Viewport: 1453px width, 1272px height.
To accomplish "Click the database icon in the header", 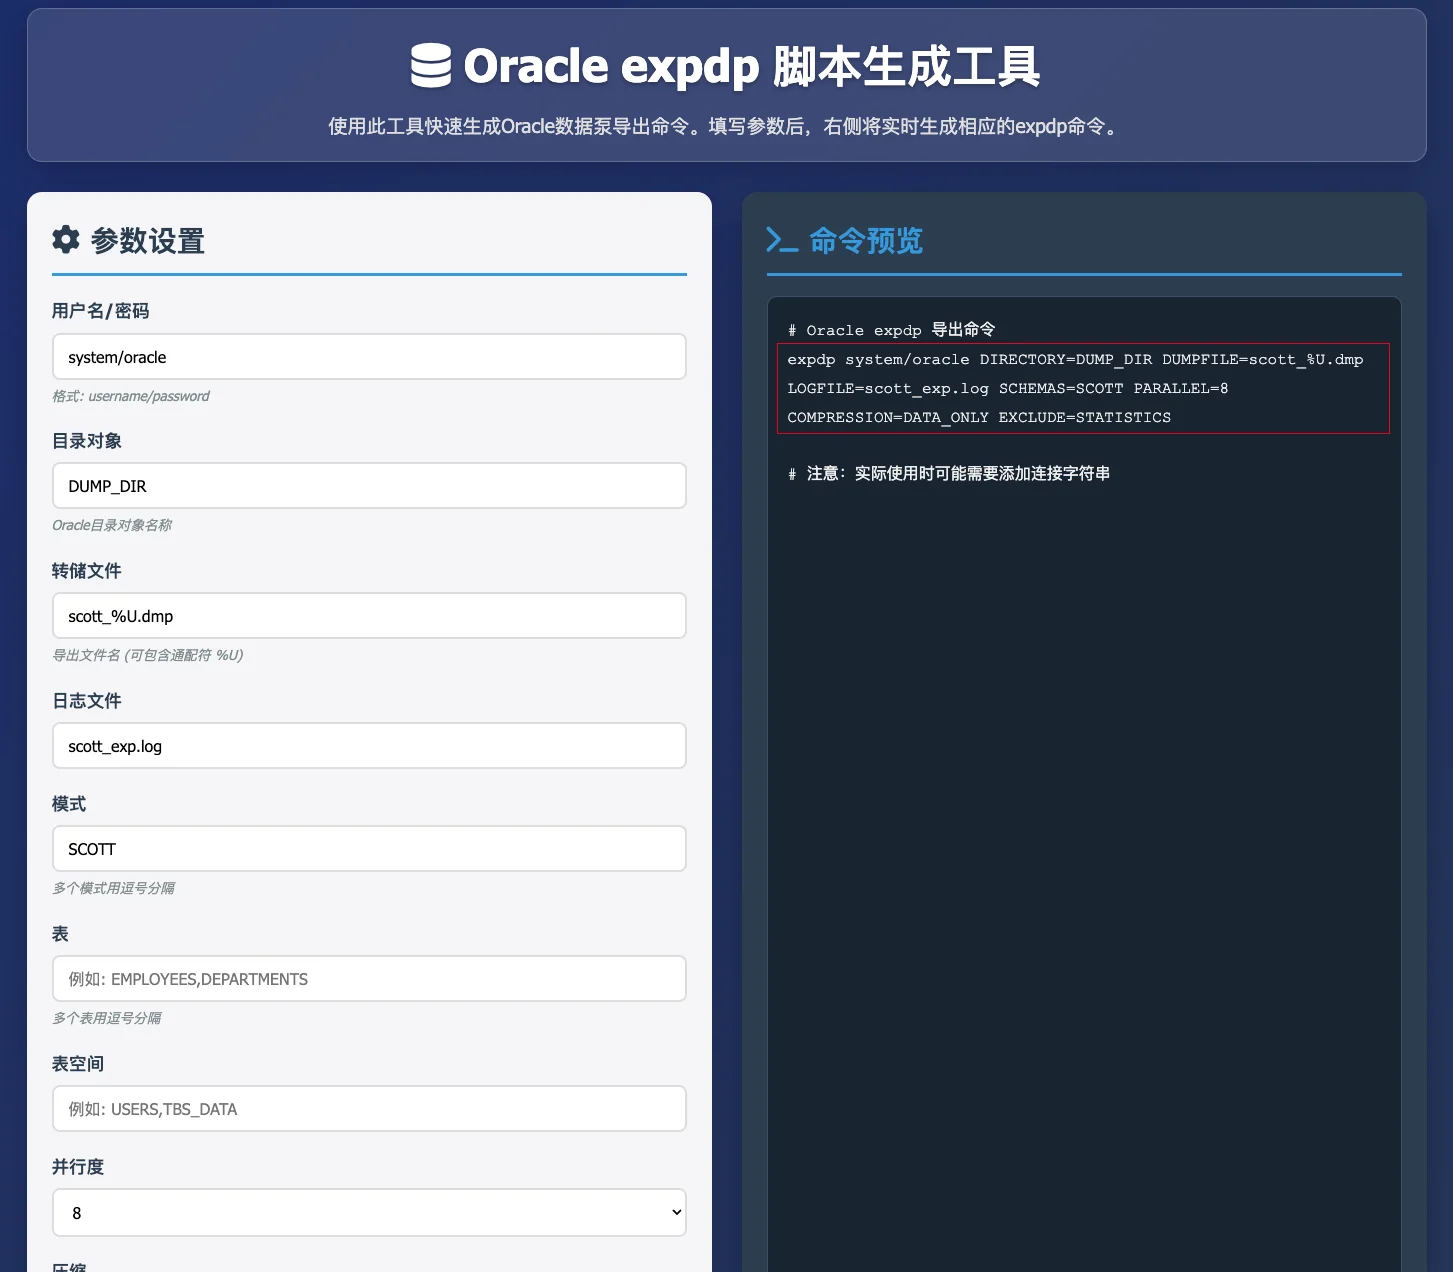I will coord(431,67).
